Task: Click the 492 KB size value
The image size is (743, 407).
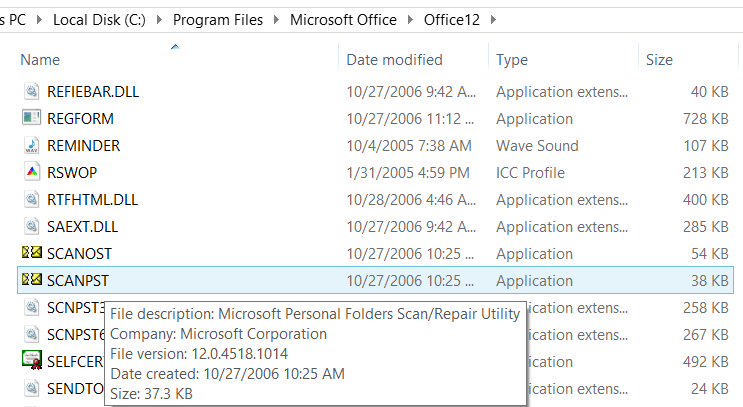Action: (706, 362)
